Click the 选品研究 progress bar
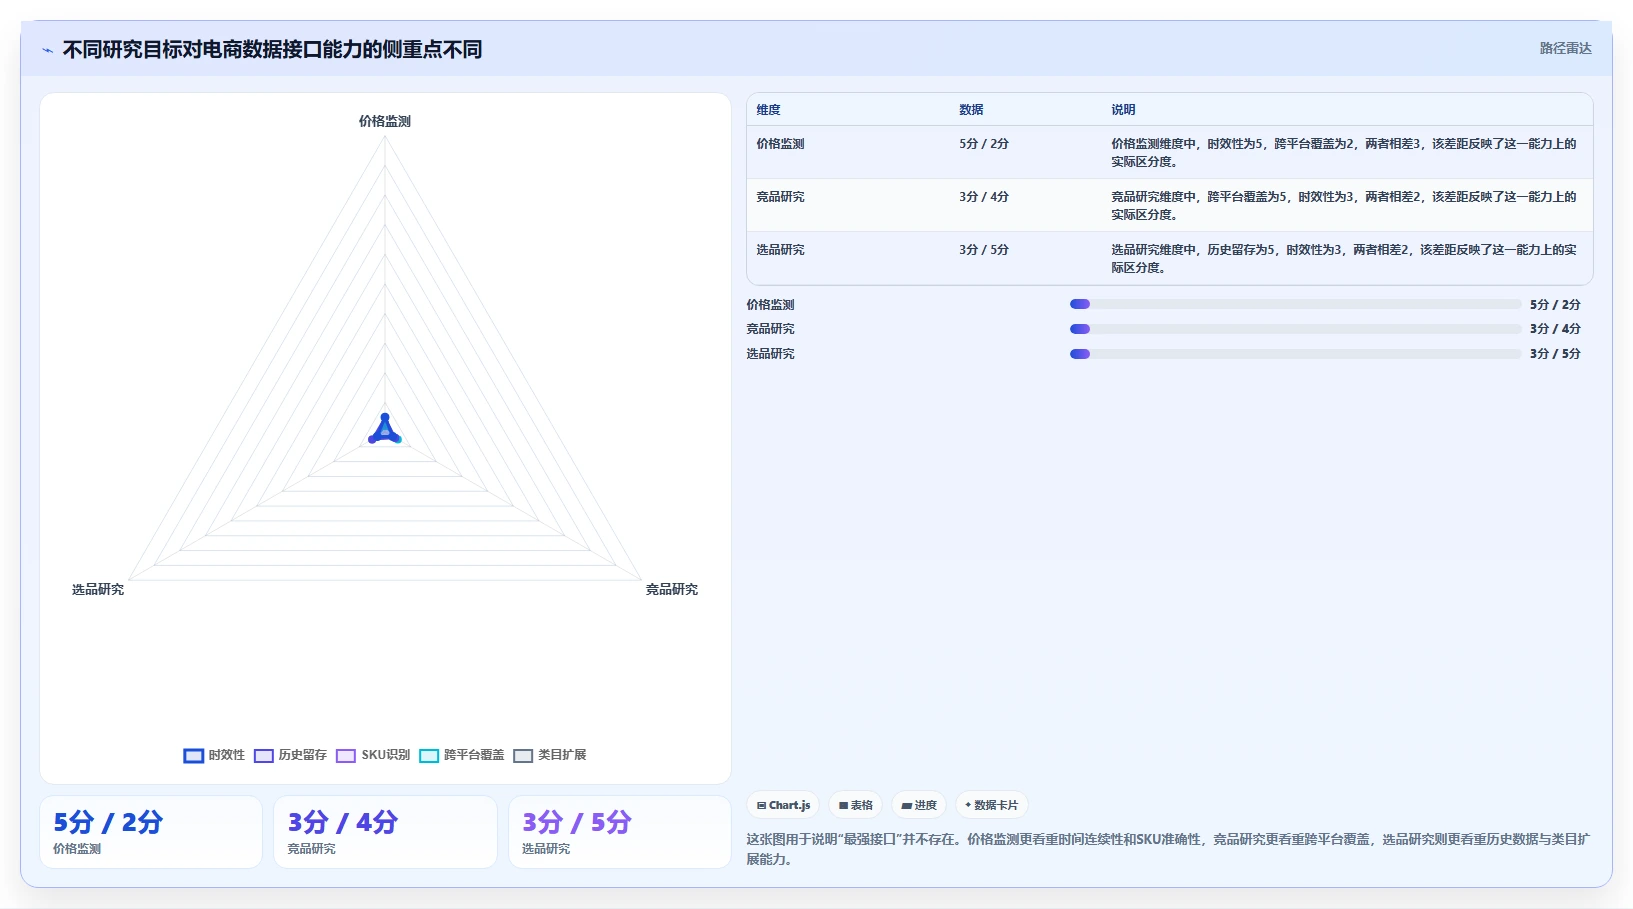The width and height of the screenshot is (1633, 909). [1295, 353]
